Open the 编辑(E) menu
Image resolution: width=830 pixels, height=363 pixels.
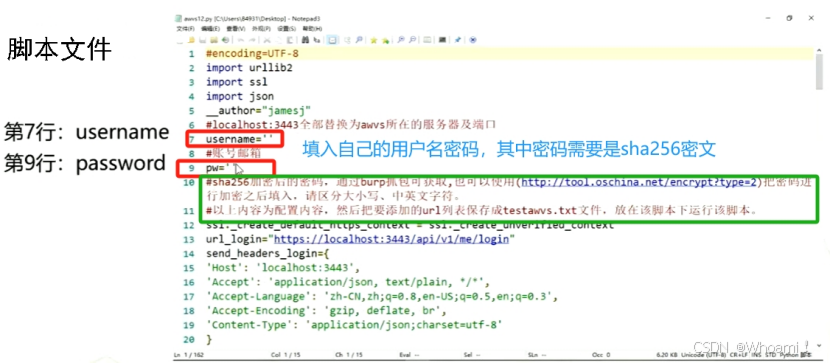tap(211, 29)
